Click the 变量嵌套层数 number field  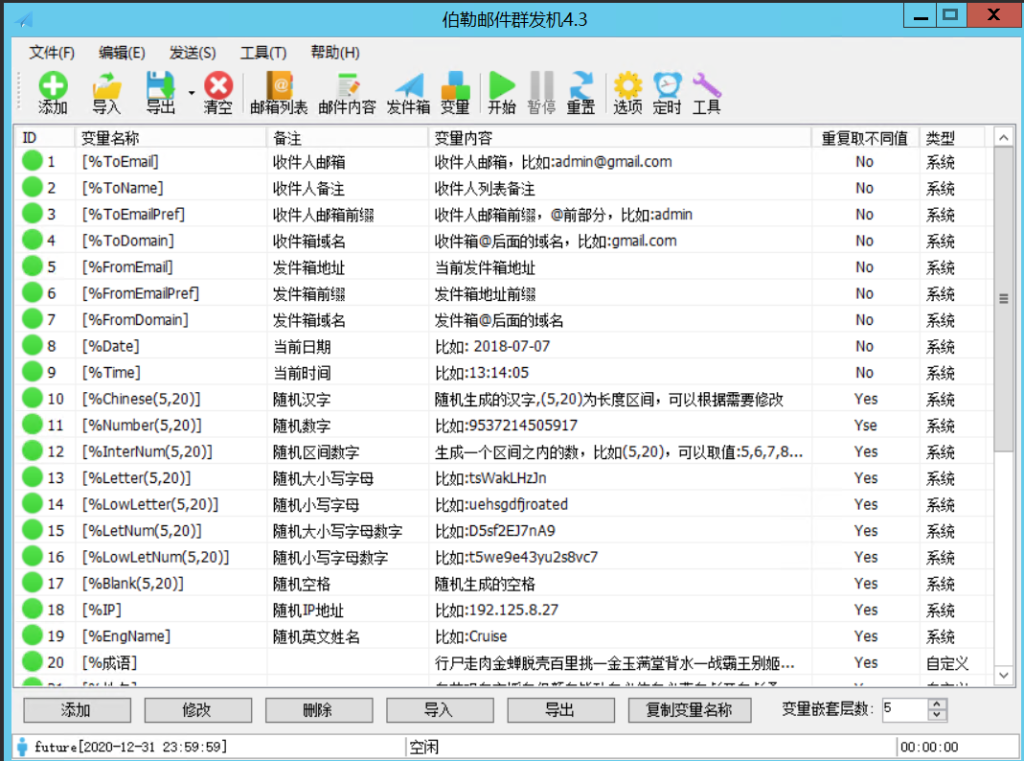point(903,710)
